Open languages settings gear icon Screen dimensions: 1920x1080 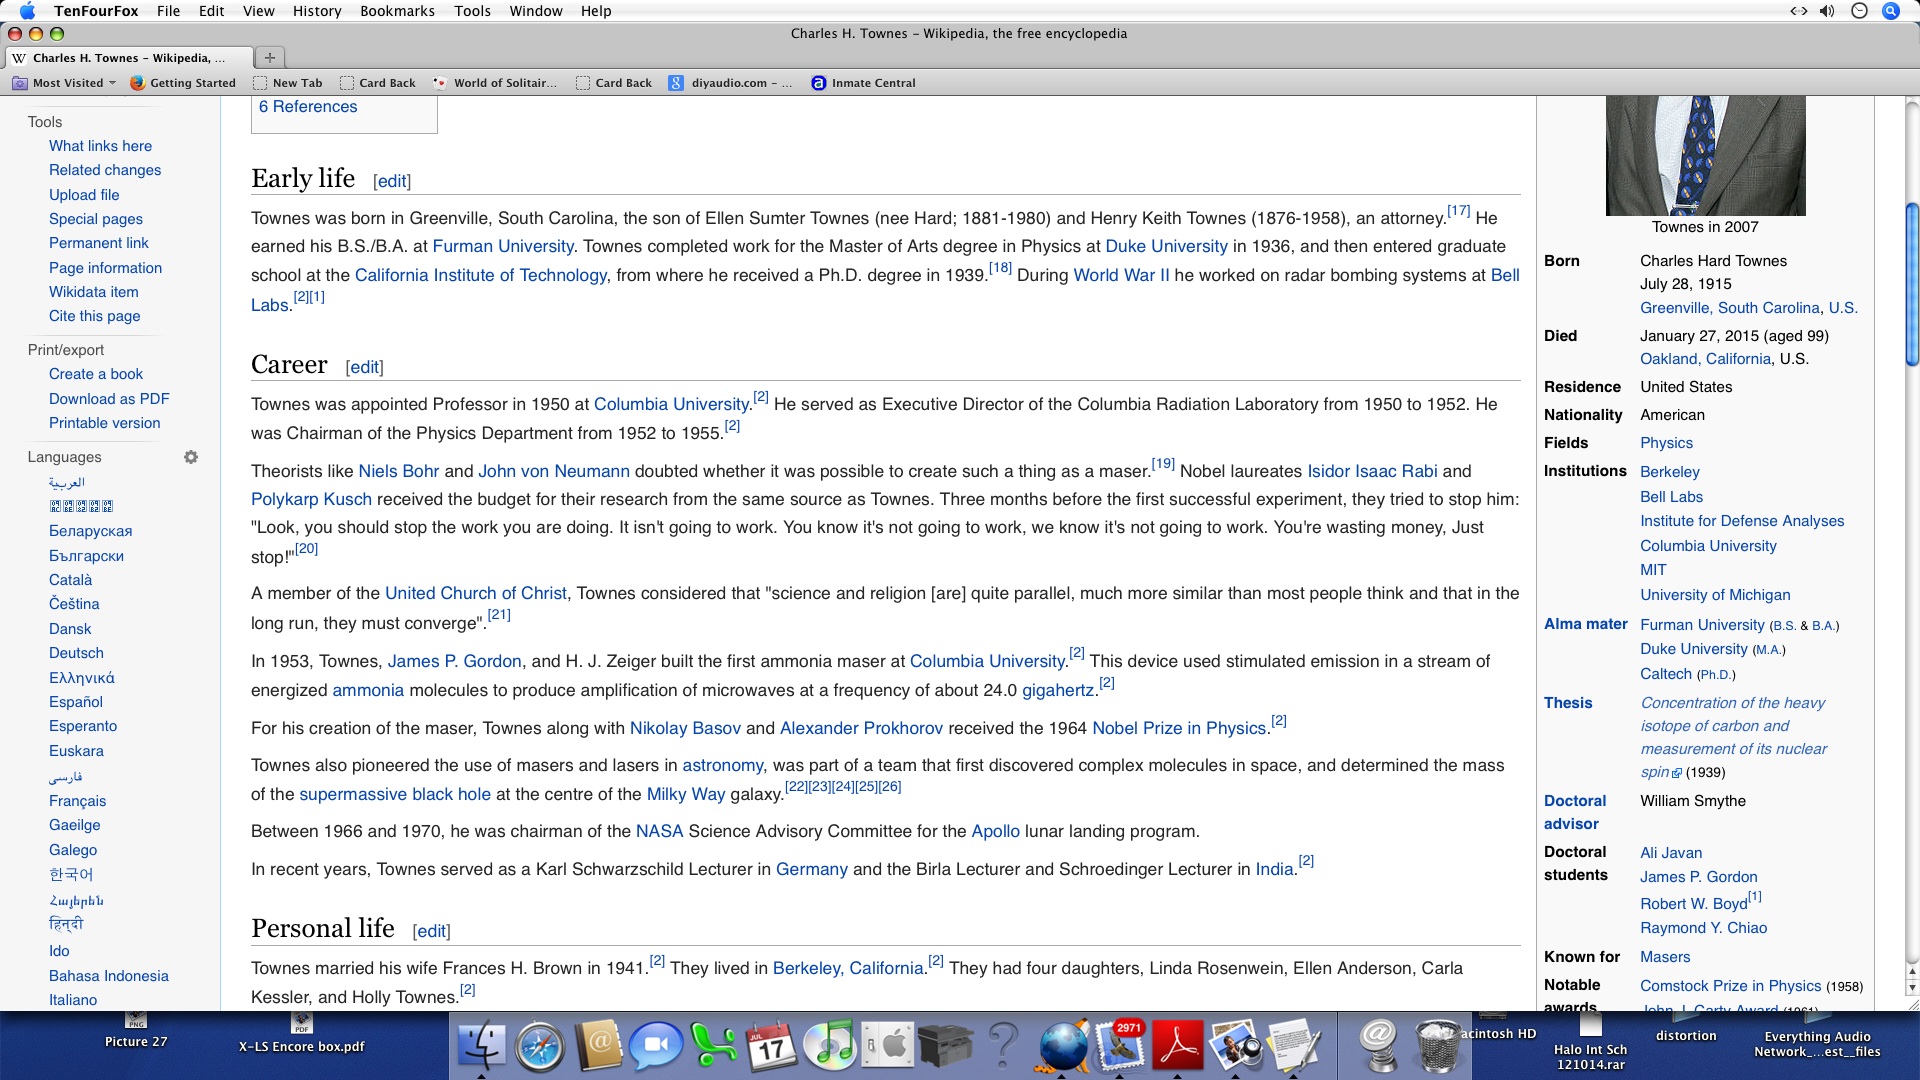click(x=191, y=457)
